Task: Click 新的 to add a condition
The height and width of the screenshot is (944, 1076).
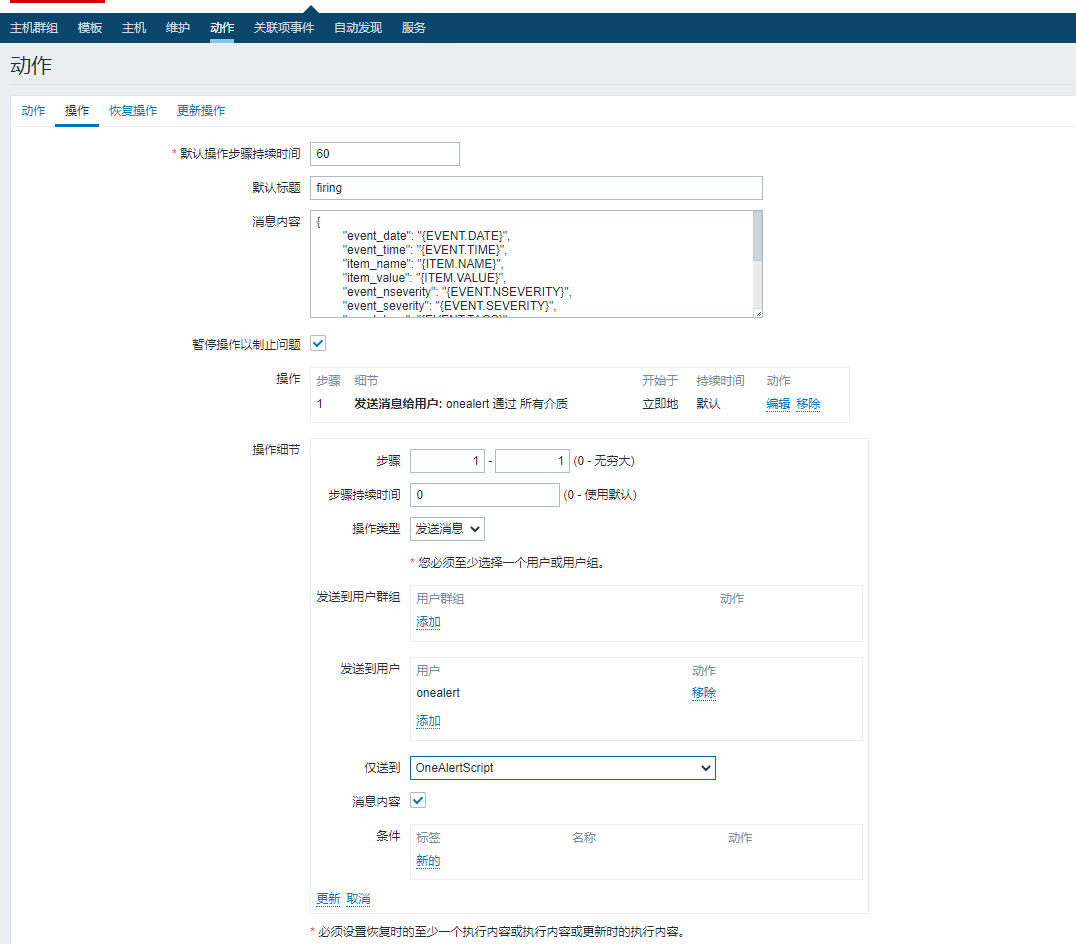Action: point(428,861)
